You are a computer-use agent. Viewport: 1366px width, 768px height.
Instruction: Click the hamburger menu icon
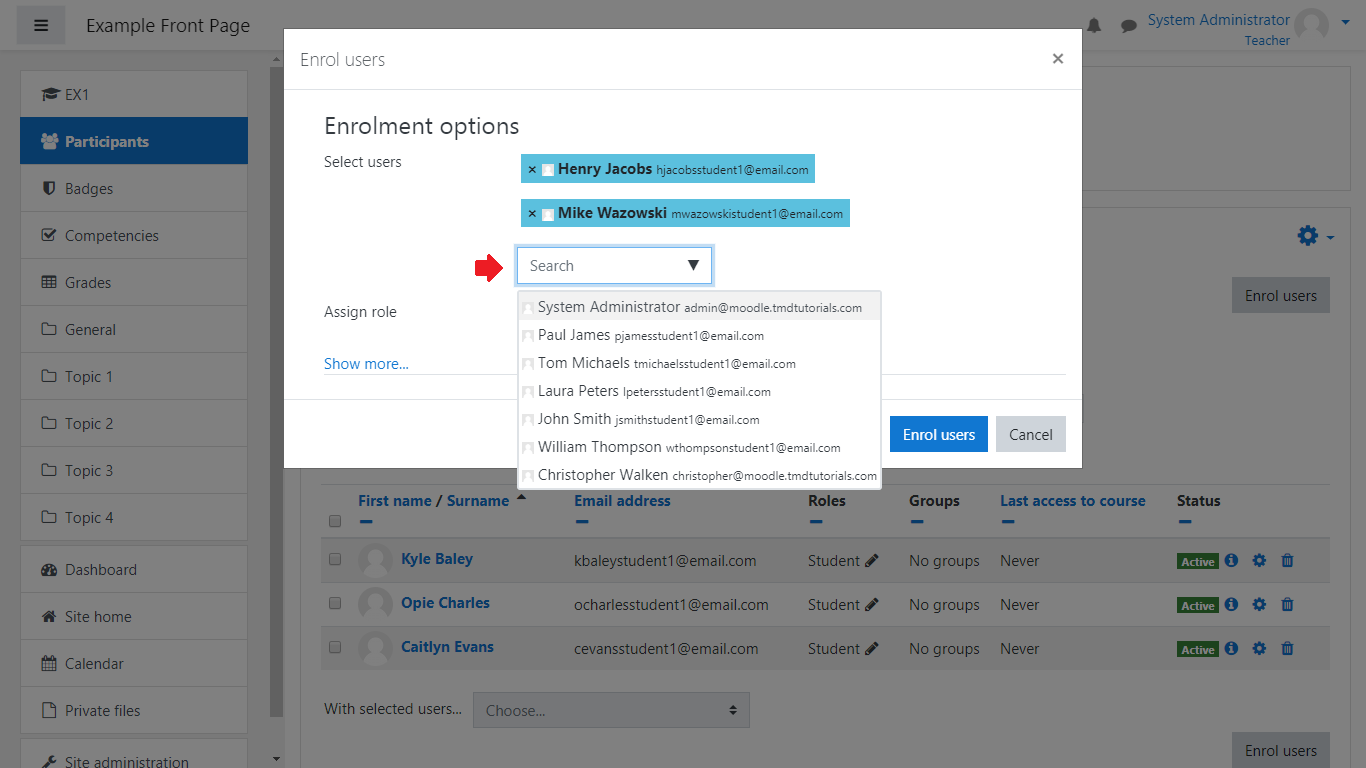tap(41, 26)
